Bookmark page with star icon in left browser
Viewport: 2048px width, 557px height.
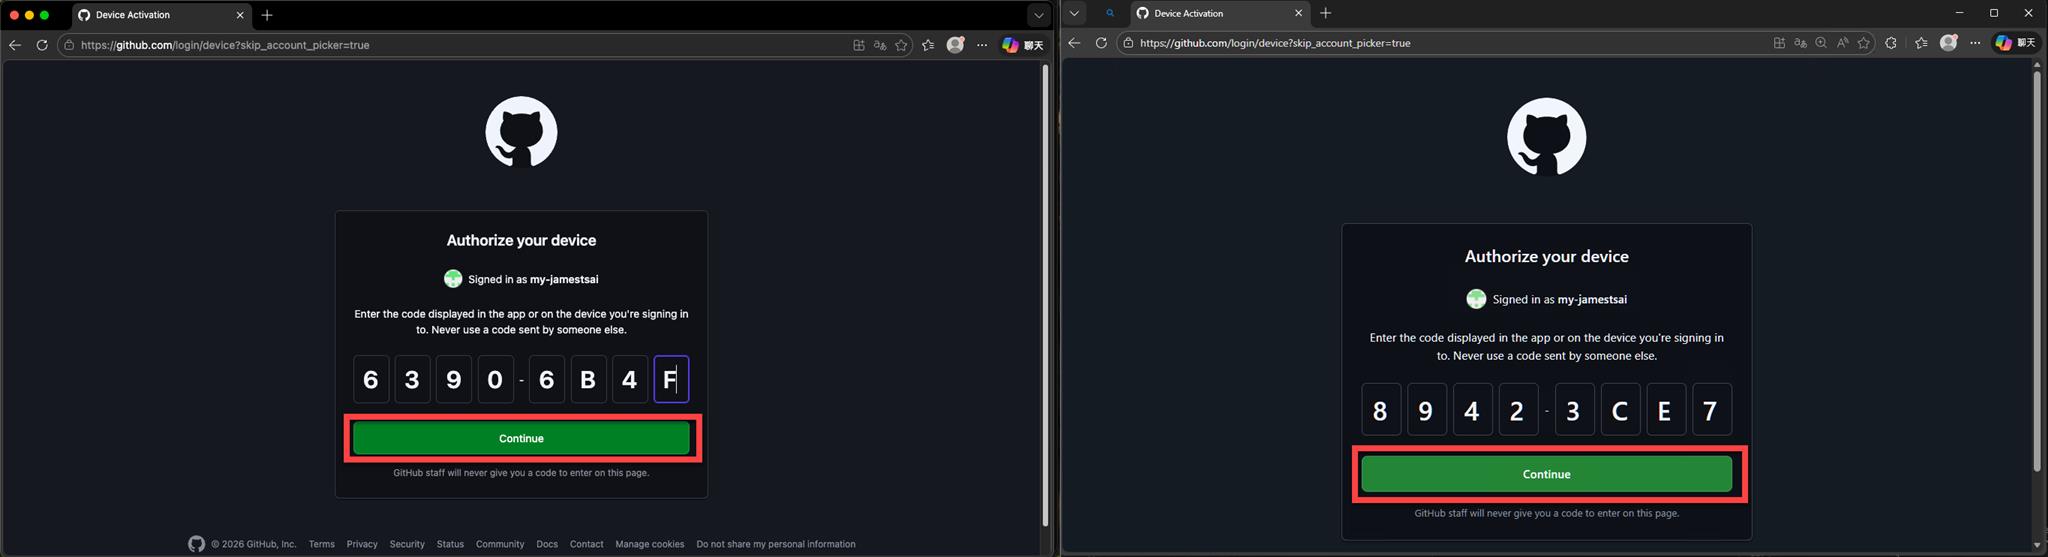pos(901,45)
